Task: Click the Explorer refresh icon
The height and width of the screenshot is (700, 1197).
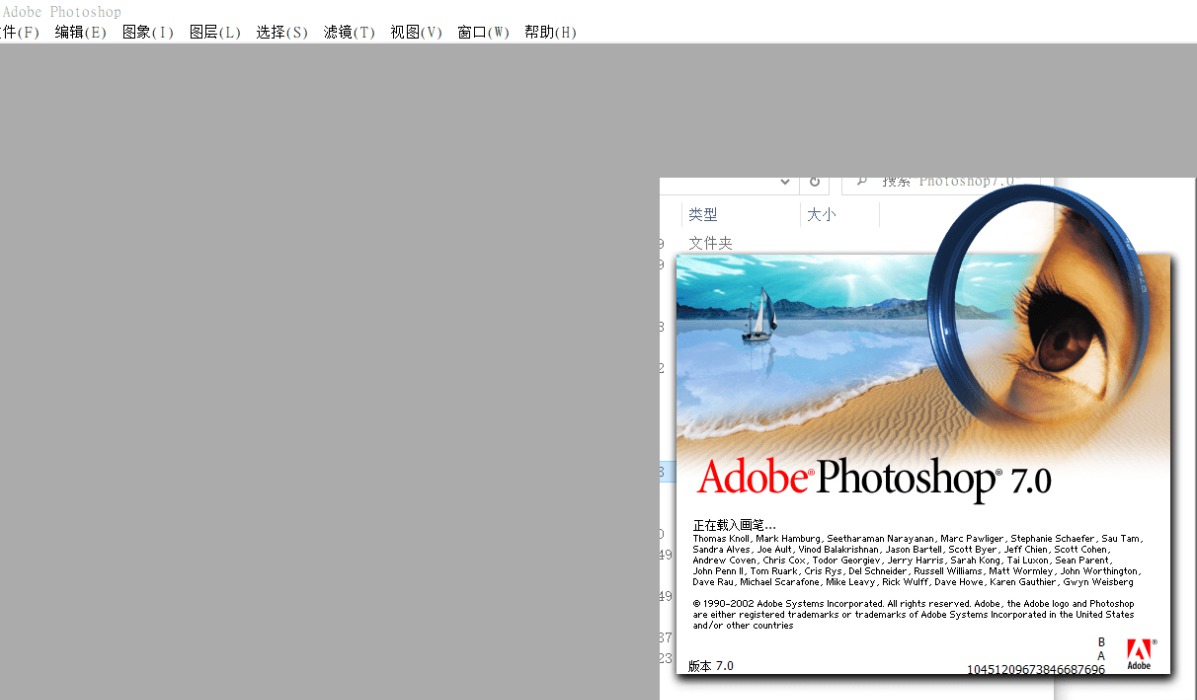Action: point(815,182)
